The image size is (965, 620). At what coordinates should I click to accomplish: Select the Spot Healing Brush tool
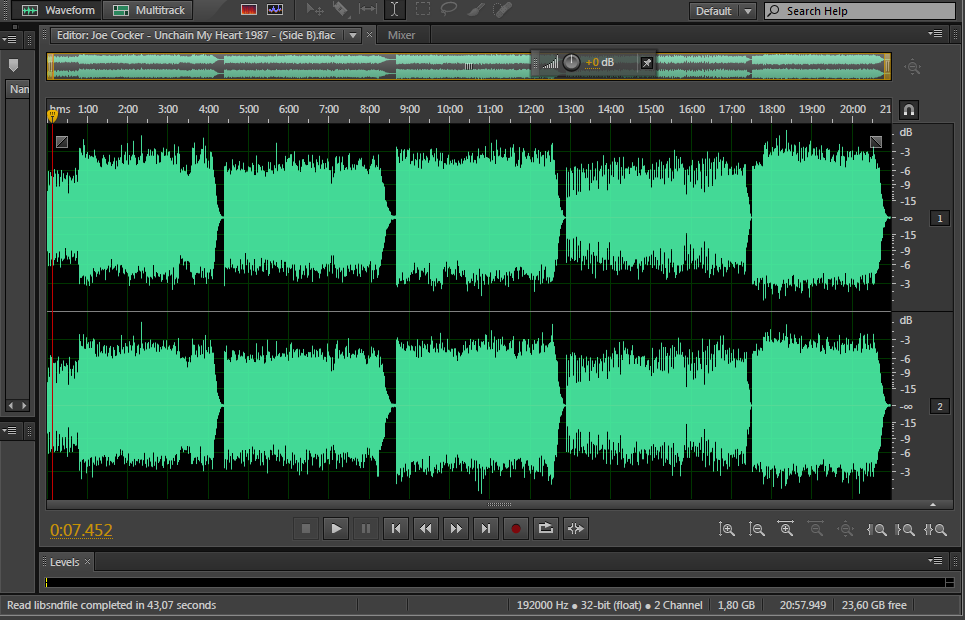click(x=503, y=9)
